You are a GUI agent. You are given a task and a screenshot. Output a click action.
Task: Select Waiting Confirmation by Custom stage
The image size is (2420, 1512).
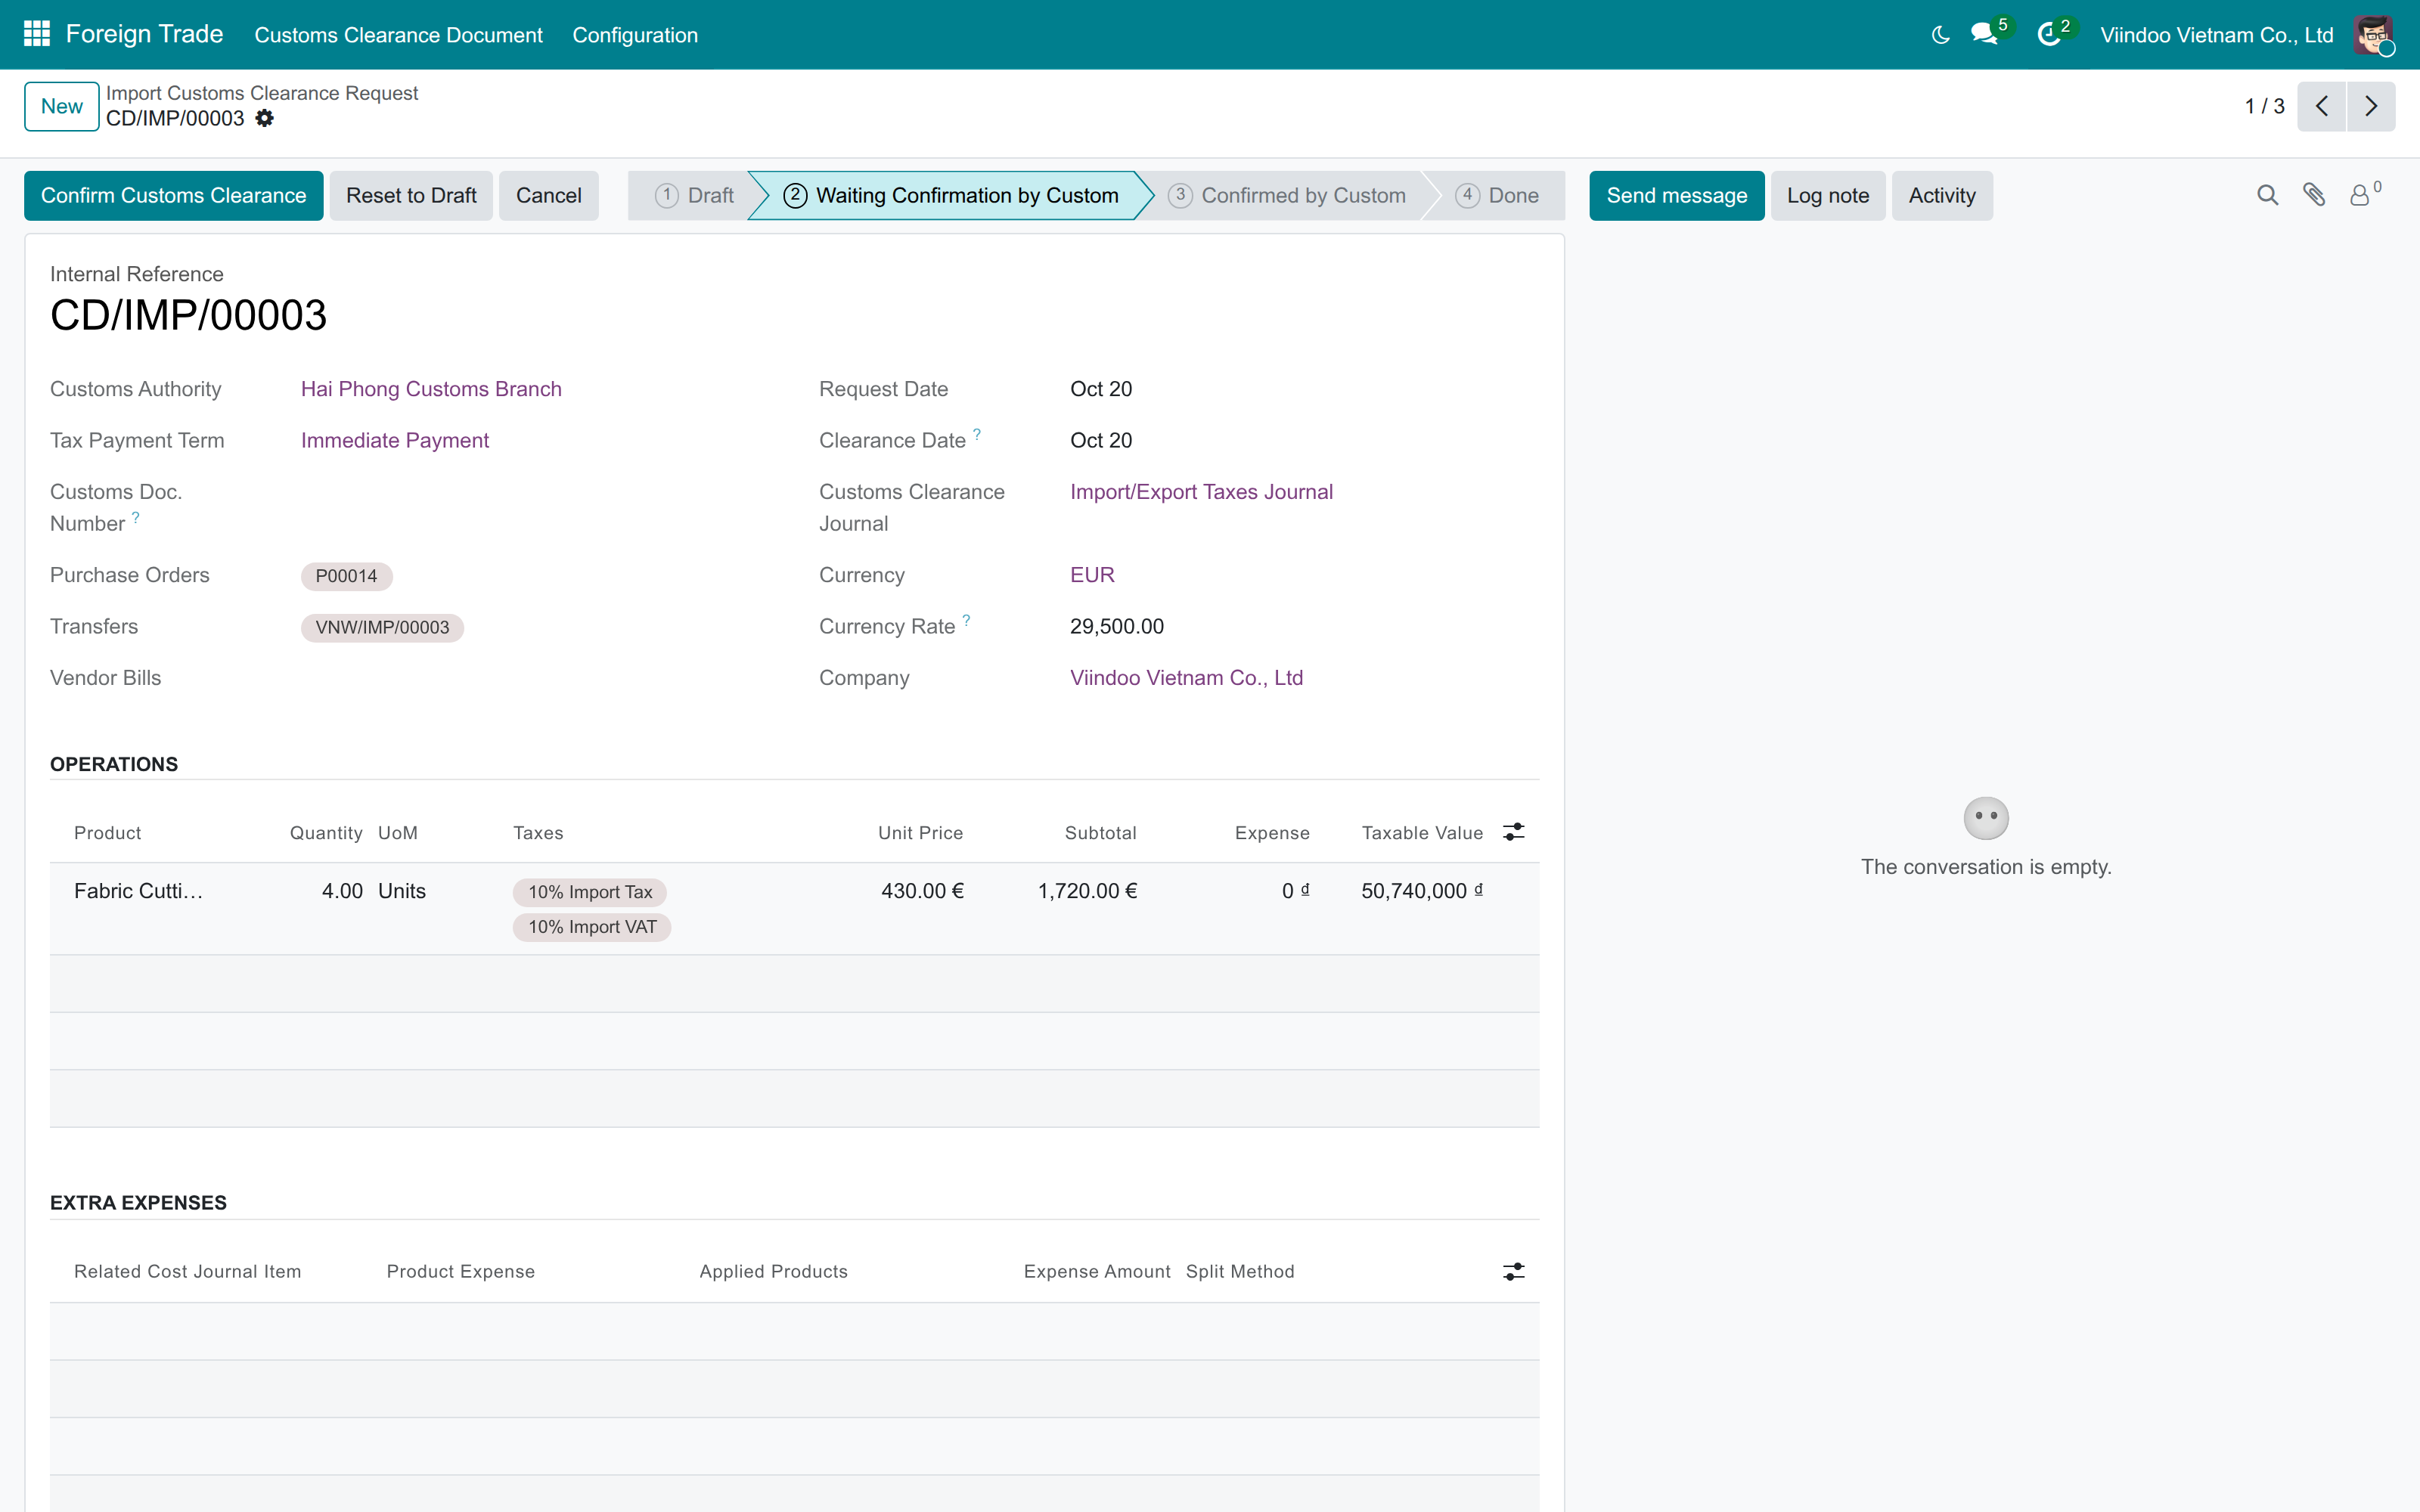tap(950, 195)
